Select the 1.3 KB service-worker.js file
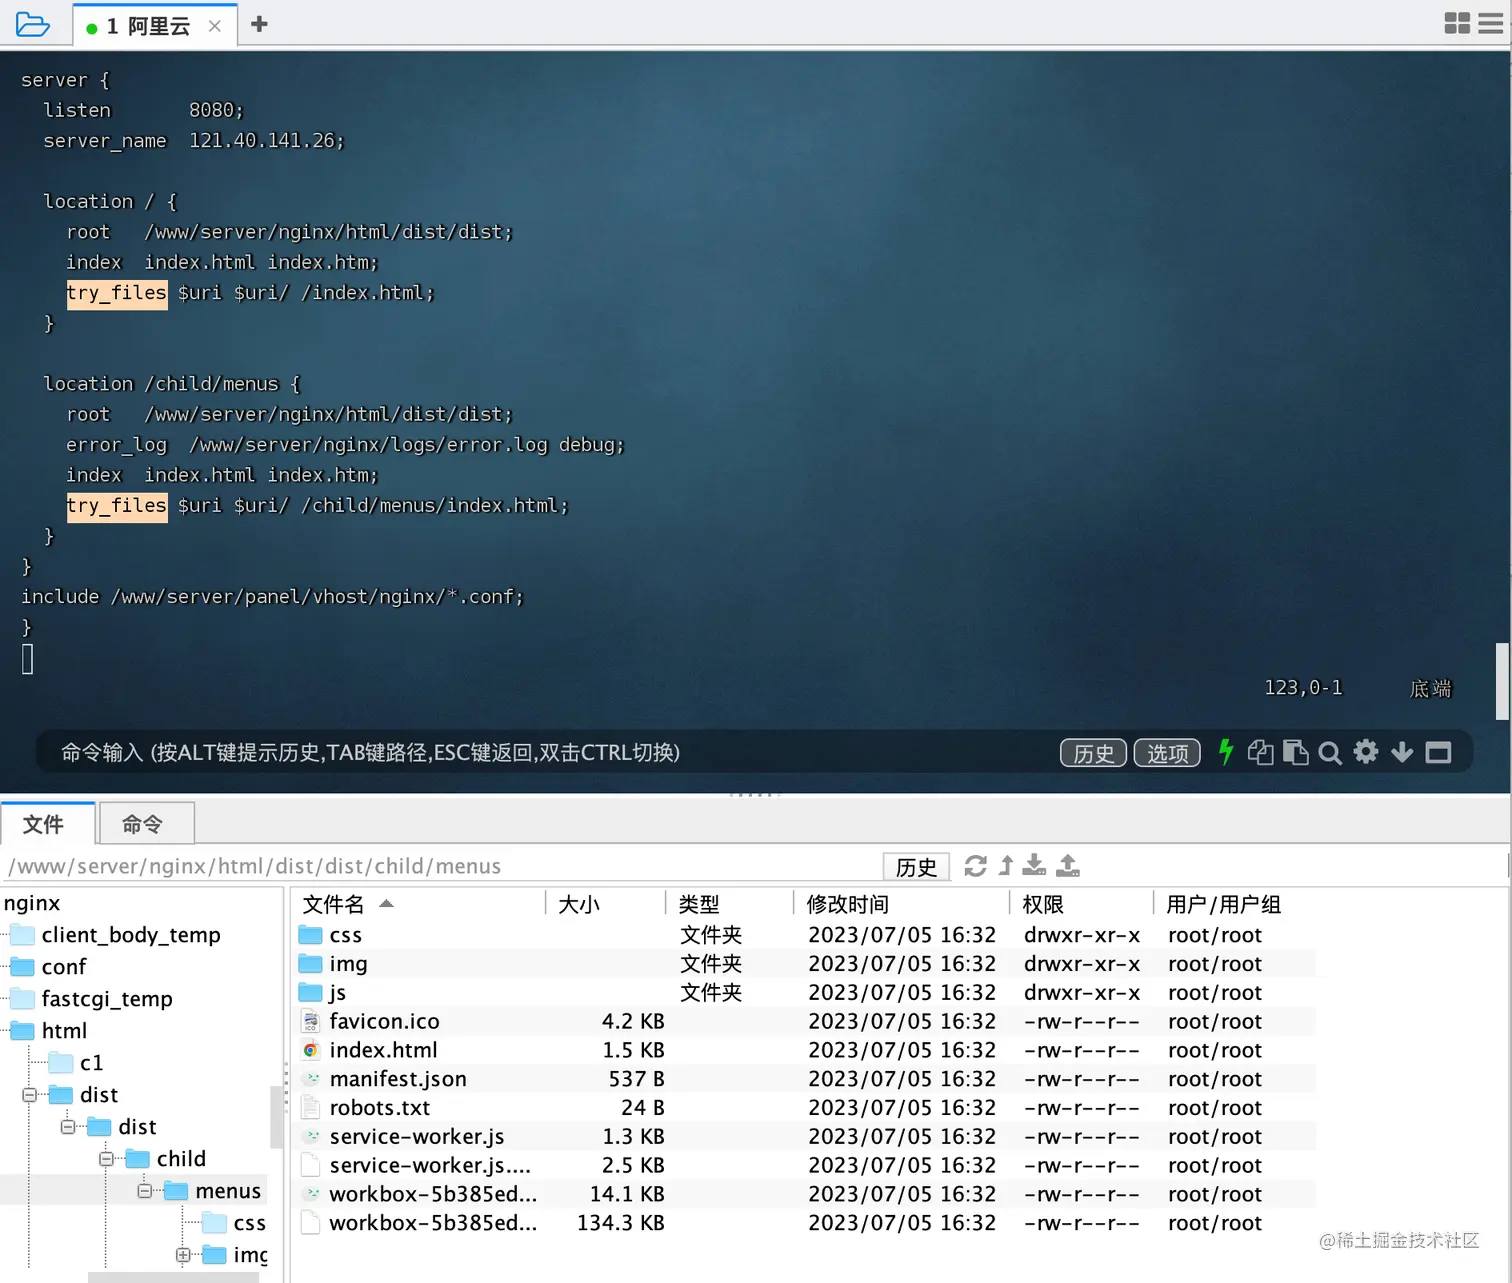1512x1283 pixels. tap(805, 1137)
